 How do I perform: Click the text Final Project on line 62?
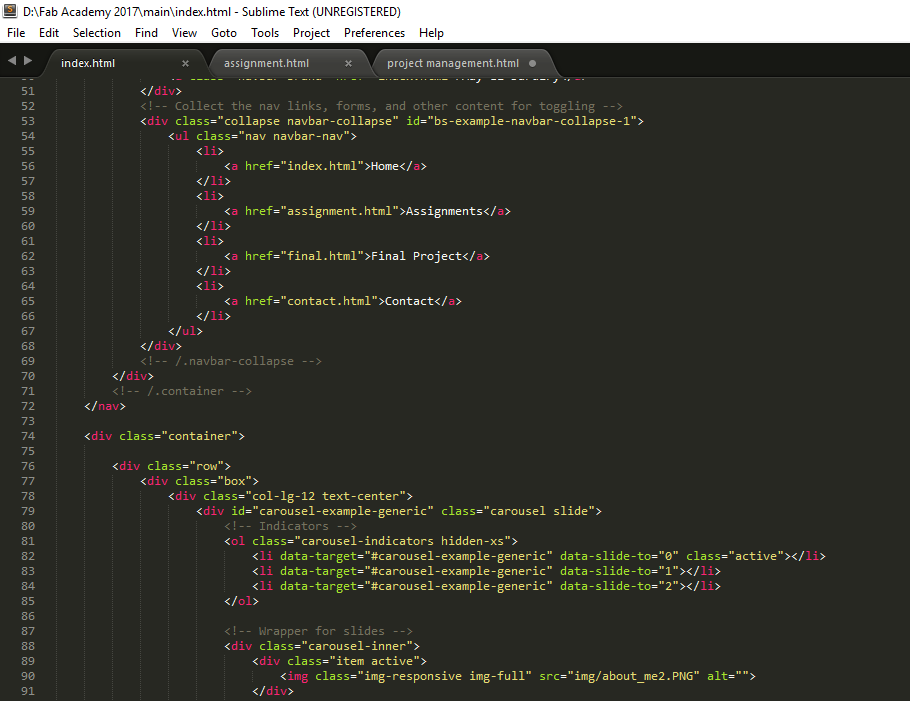417,256
